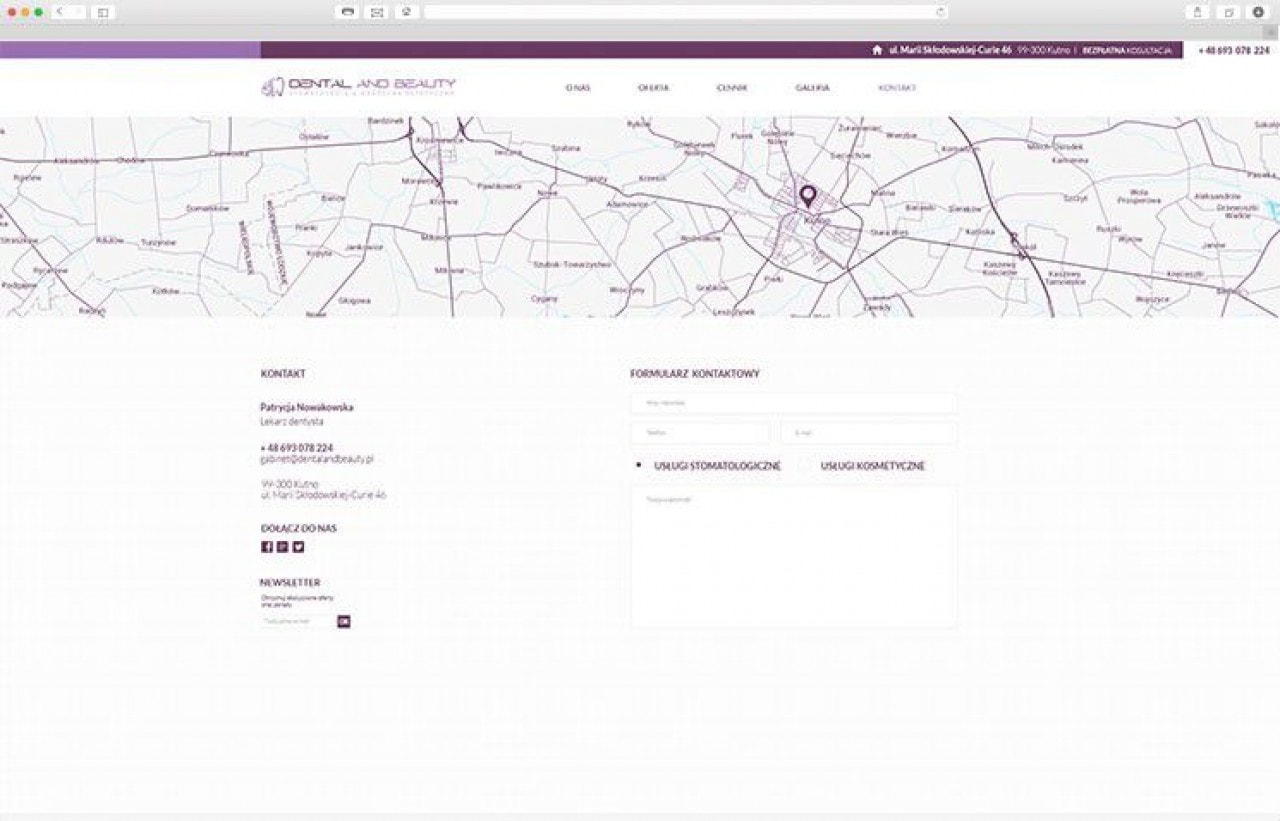Click the Safari share button
Viewport: 1280px width, 821px height.
tap(1196, 12)
